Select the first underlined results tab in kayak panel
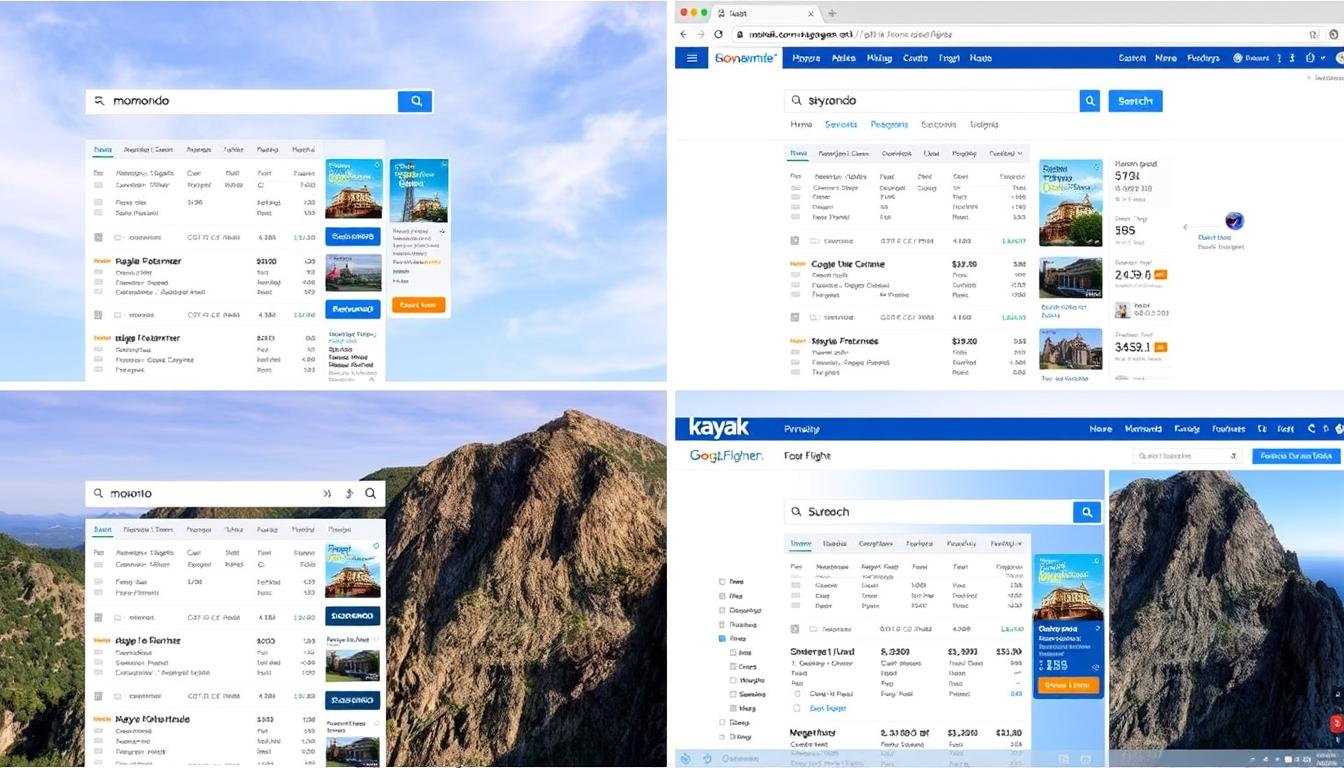 coord(801,544)
